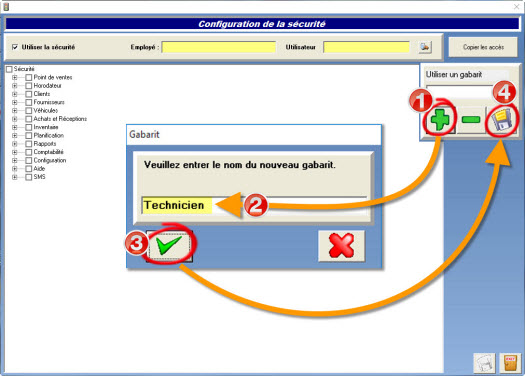
Task: Cancel the dialog with the red X
Action: click(341, 246)
